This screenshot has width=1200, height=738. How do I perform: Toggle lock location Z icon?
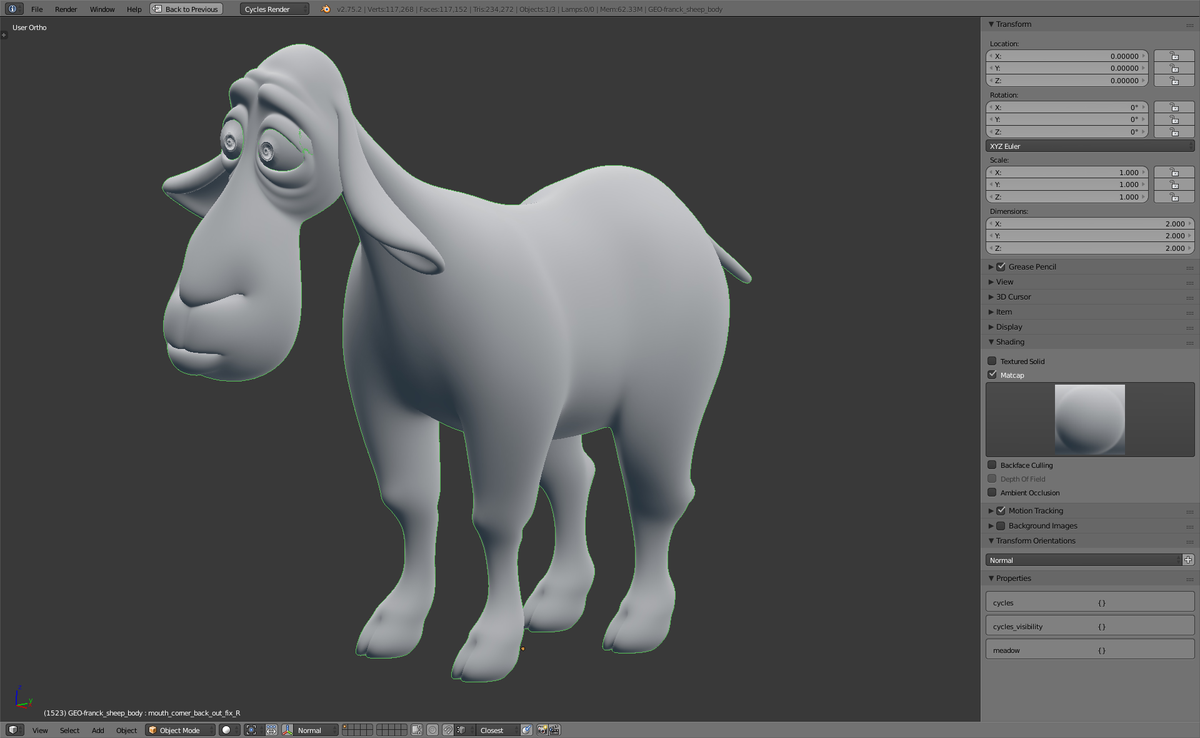(1174, 80)
